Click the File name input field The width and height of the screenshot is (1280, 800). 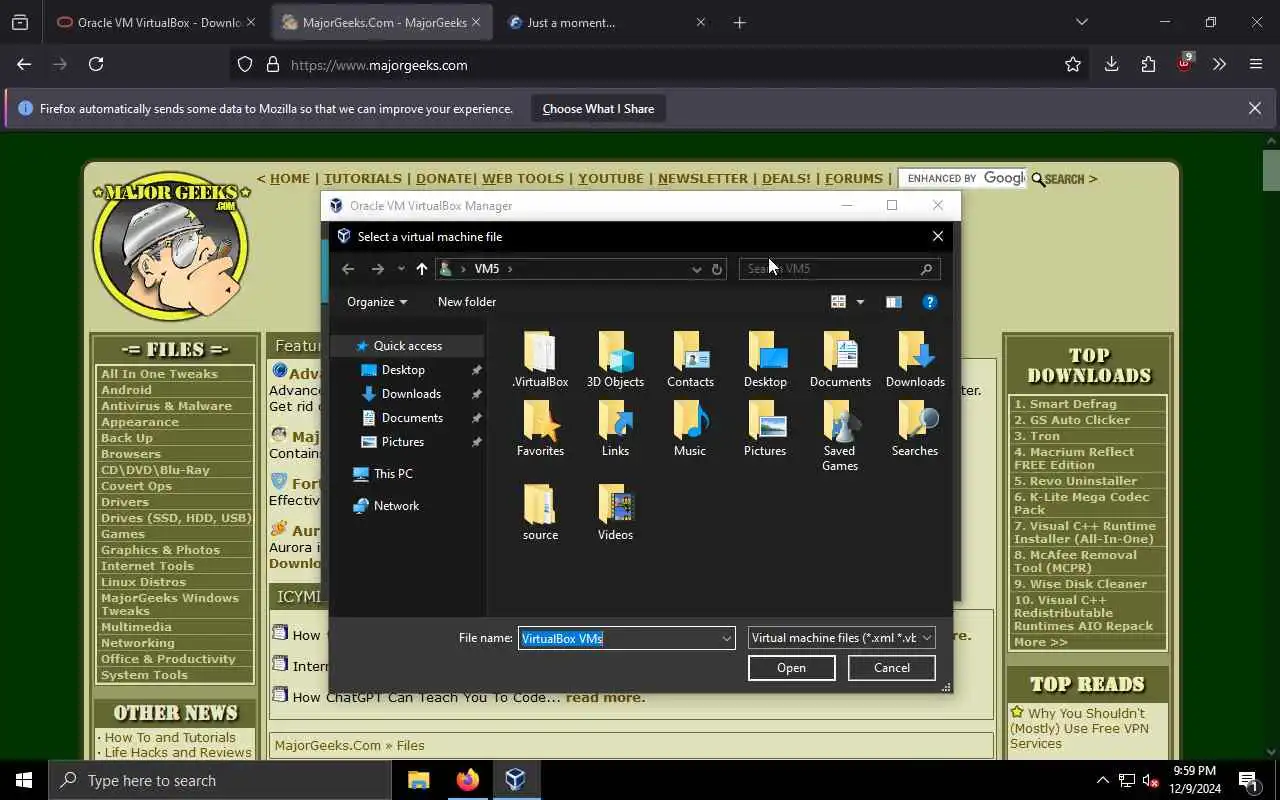(618, 638)
